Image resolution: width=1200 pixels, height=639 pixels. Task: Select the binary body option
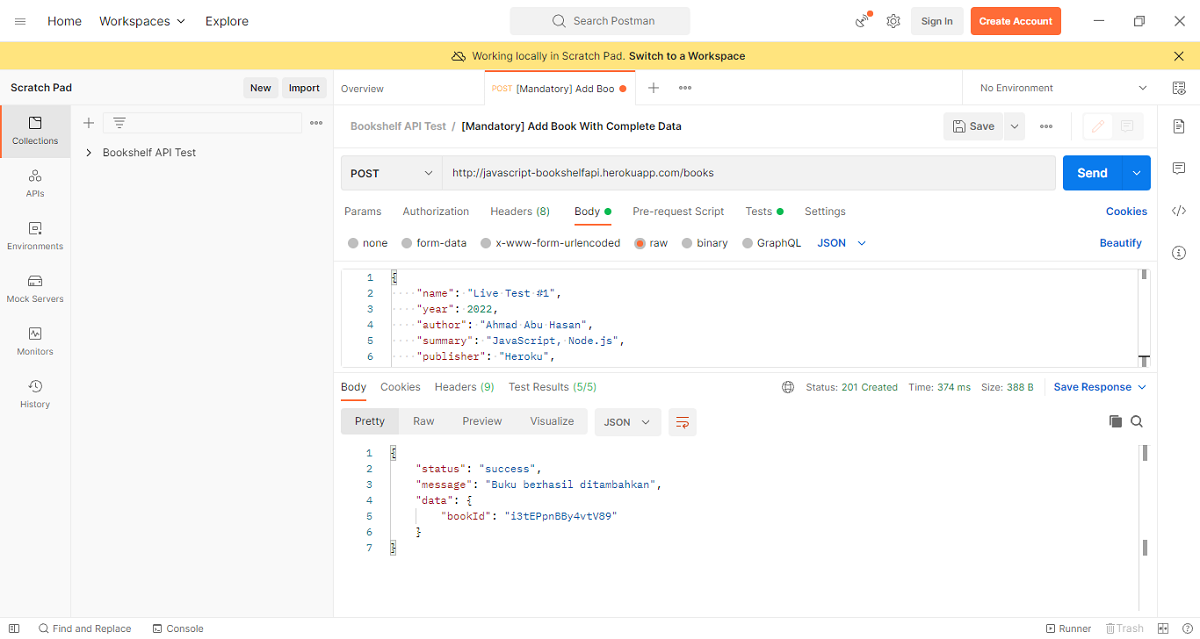point(687,243)
